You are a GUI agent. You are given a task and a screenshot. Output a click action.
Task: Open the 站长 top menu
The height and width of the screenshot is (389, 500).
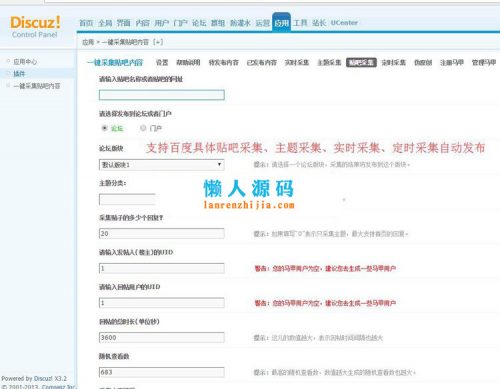[x=319, y=23]
